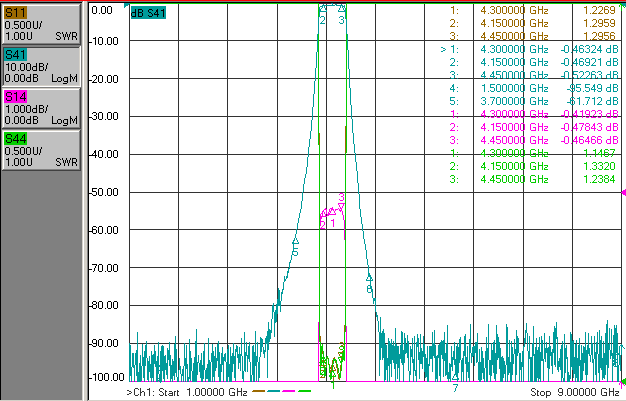This screenshot has width=626, height=401.
Task: Choose the green S44 SWR trace
Action: 41,150
